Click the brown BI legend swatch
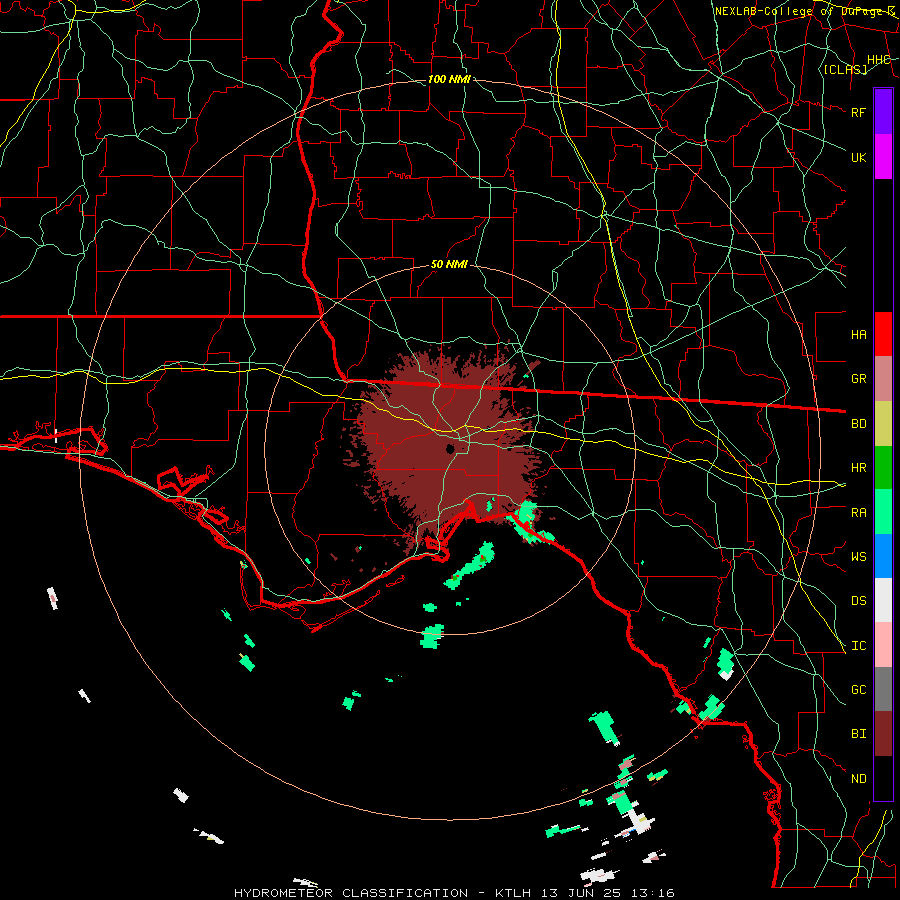 (x=883, y=734)
